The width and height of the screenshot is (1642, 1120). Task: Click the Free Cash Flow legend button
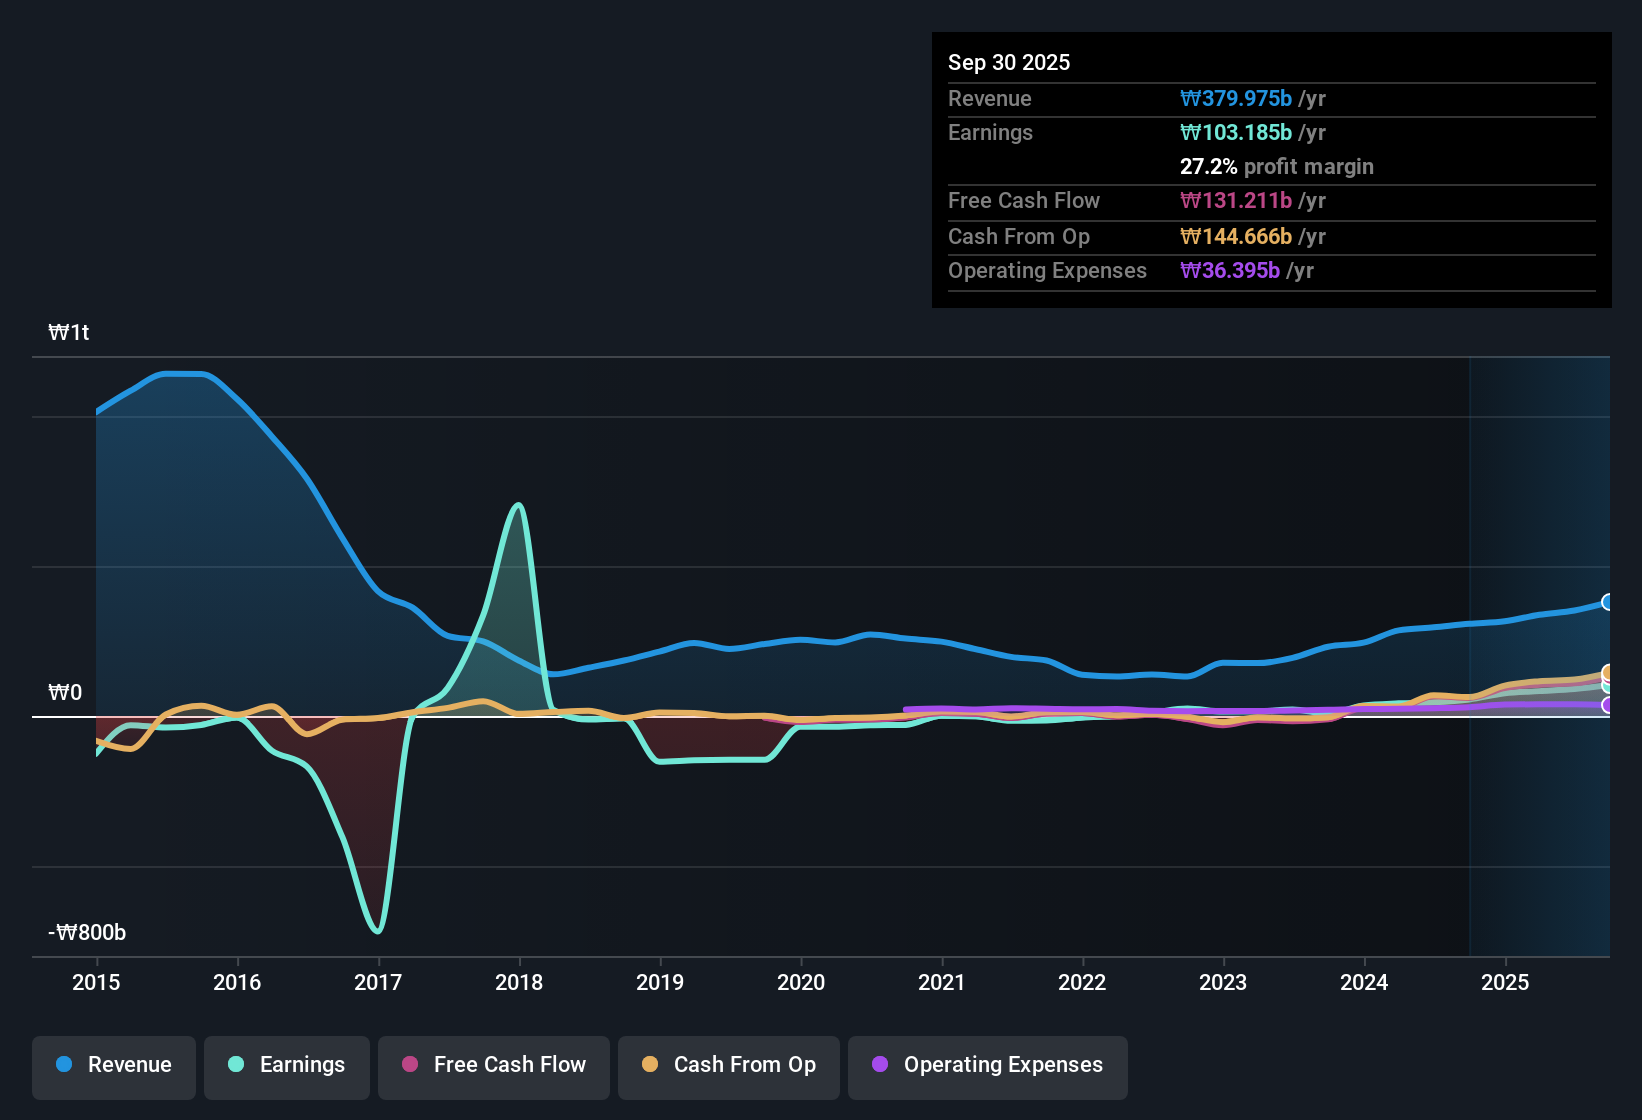click(x=493, y=1065)
